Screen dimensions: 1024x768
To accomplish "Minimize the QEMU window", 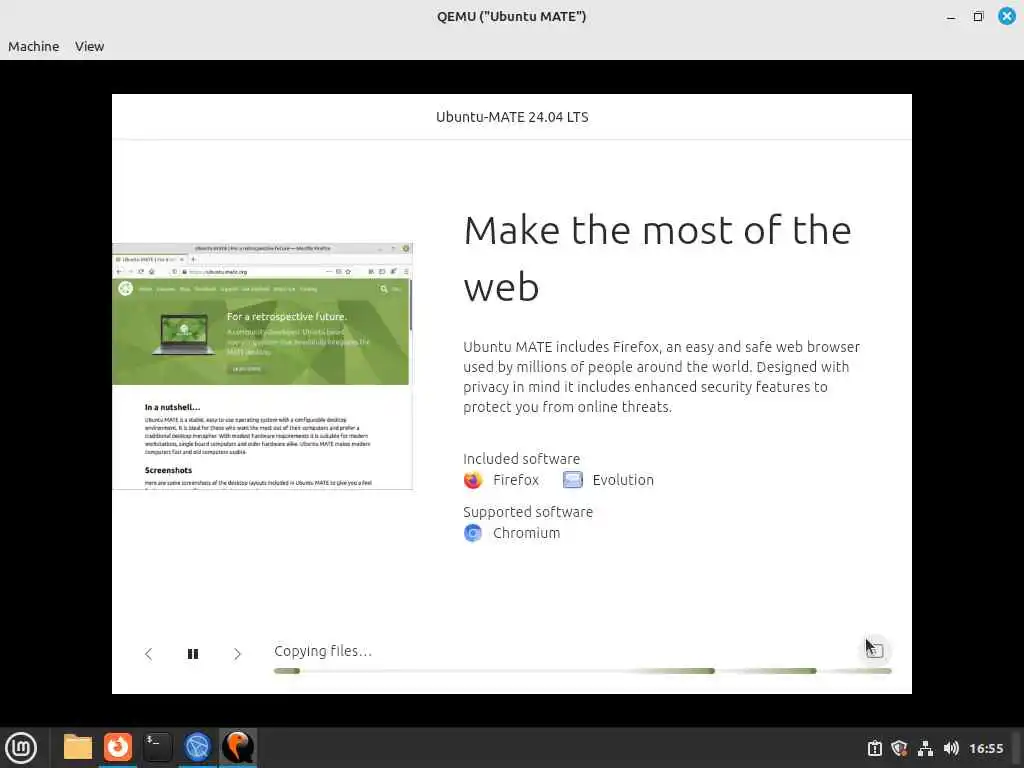I will 951,17.
